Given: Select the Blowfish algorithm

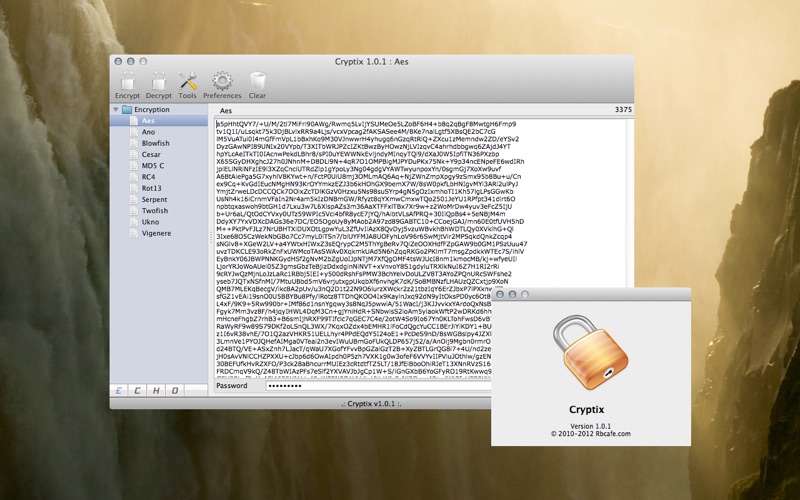Looking at the screenshot, I should (x=159, y=143).
